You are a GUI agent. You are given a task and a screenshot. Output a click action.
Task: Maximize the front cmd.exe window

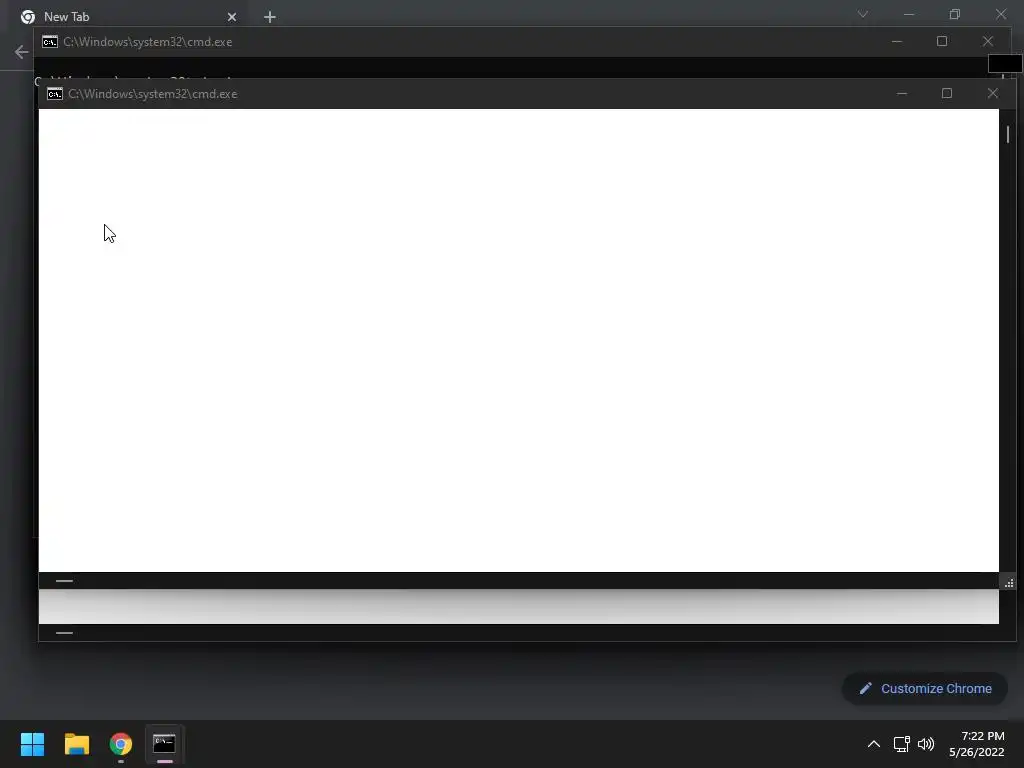[x=947, y=93]
